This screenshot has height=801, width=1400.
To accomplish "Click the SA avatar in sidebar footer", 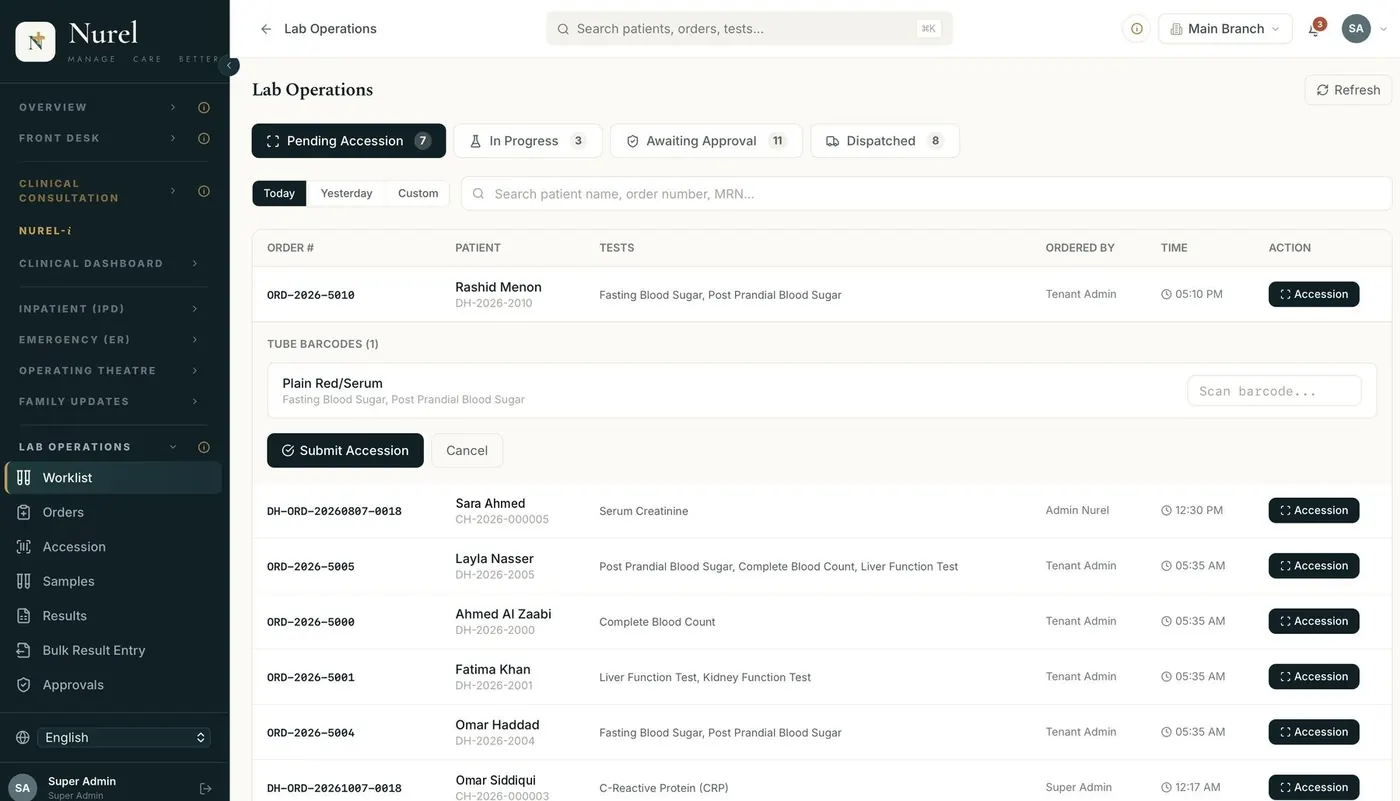I will pyautogui.click(x=22, y=788).
